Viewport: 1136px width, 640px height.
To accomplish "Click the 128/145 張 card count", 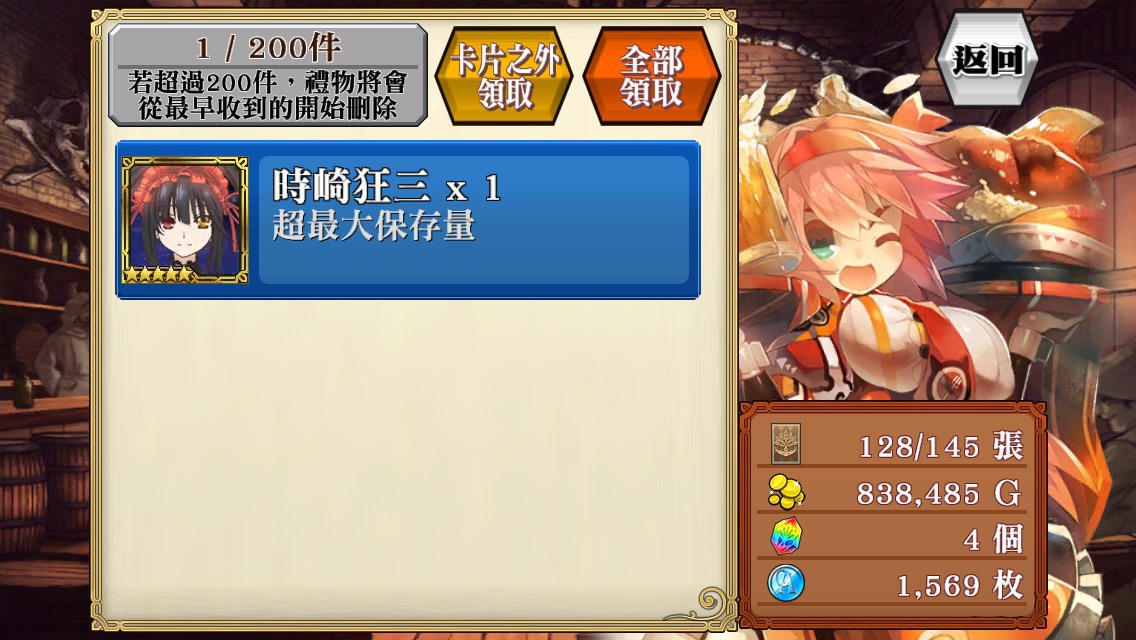I will click(940, 446).
